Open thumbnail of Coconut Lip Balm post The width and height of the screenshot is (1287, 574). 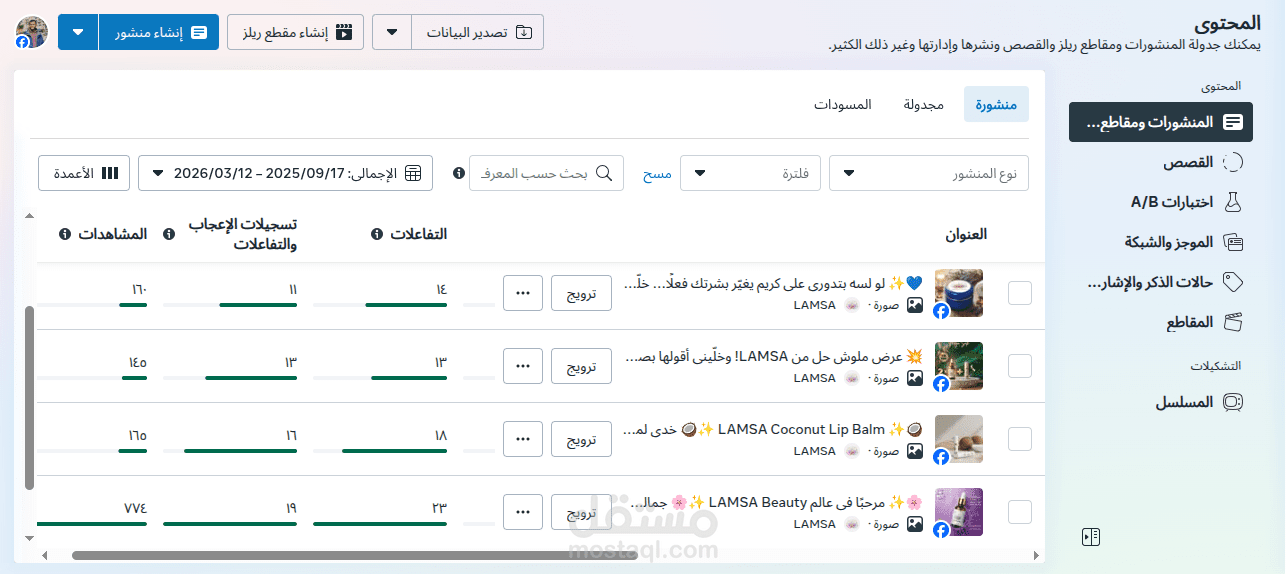click(x=959, y=439)
